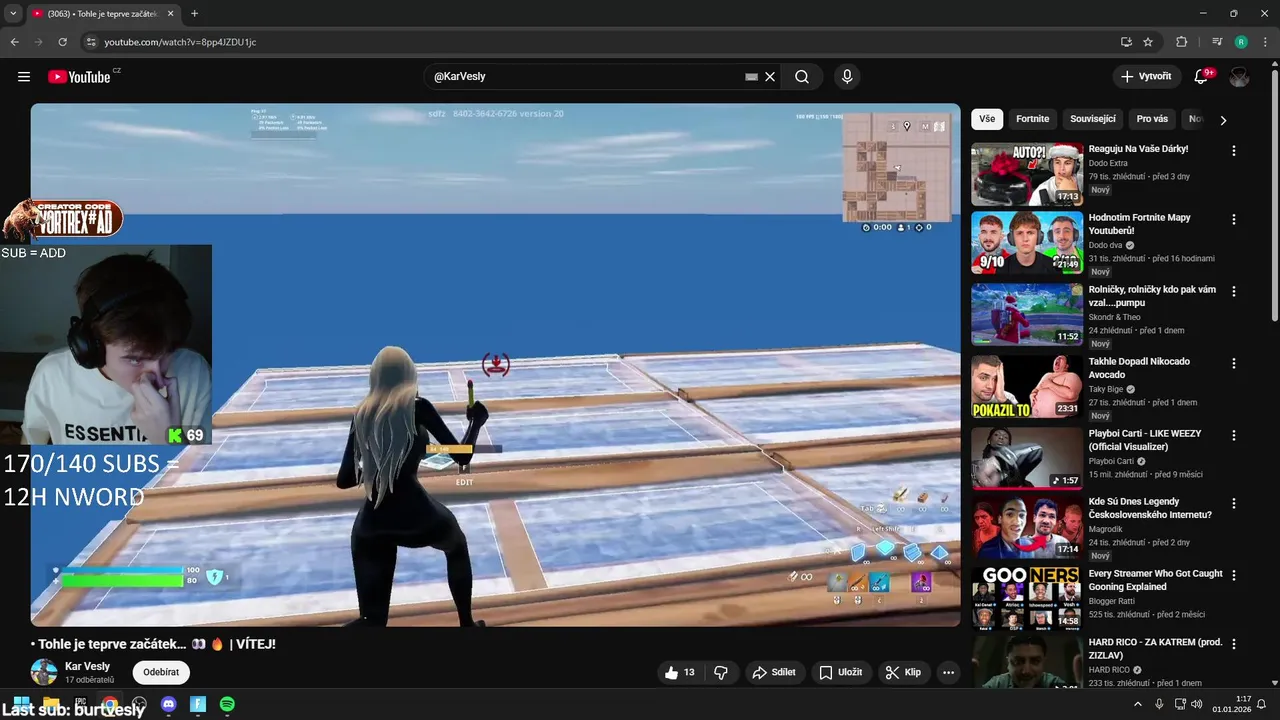Dislike the video with thumbs down
Viewport: 1280px width, 720px height.
(x=721, y=673)
